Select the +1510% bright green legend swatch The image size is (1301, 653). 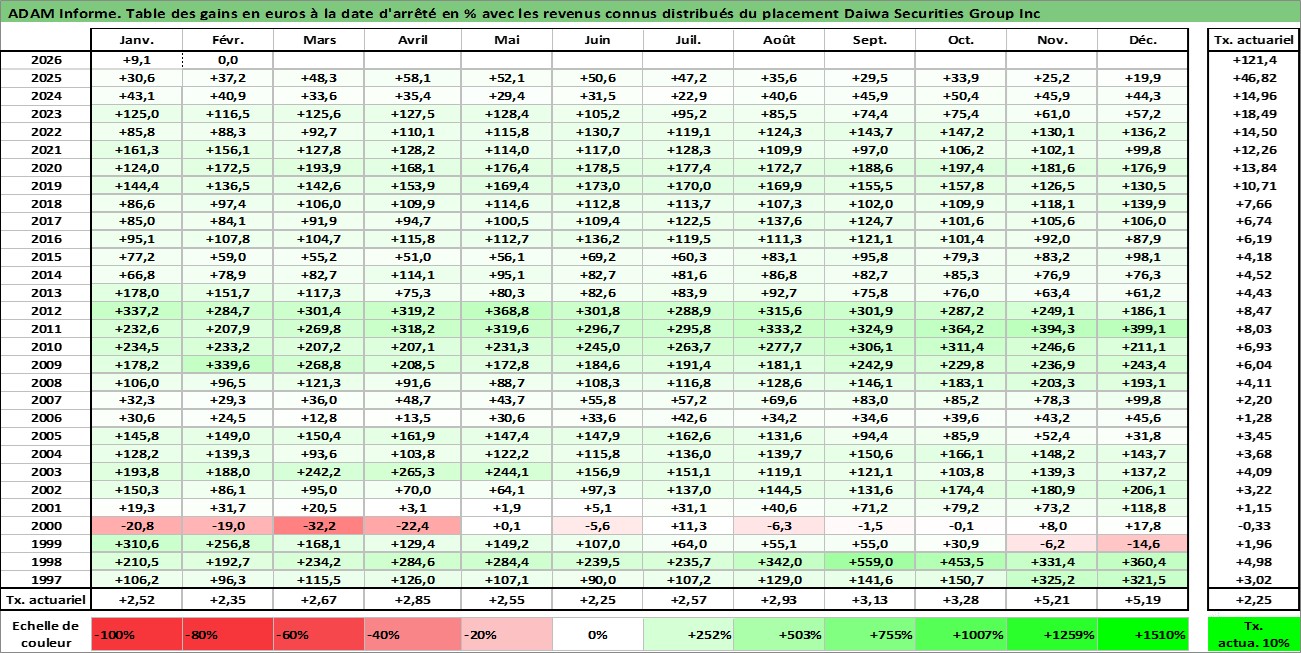pyautogui.click(x=1143, y=634)
